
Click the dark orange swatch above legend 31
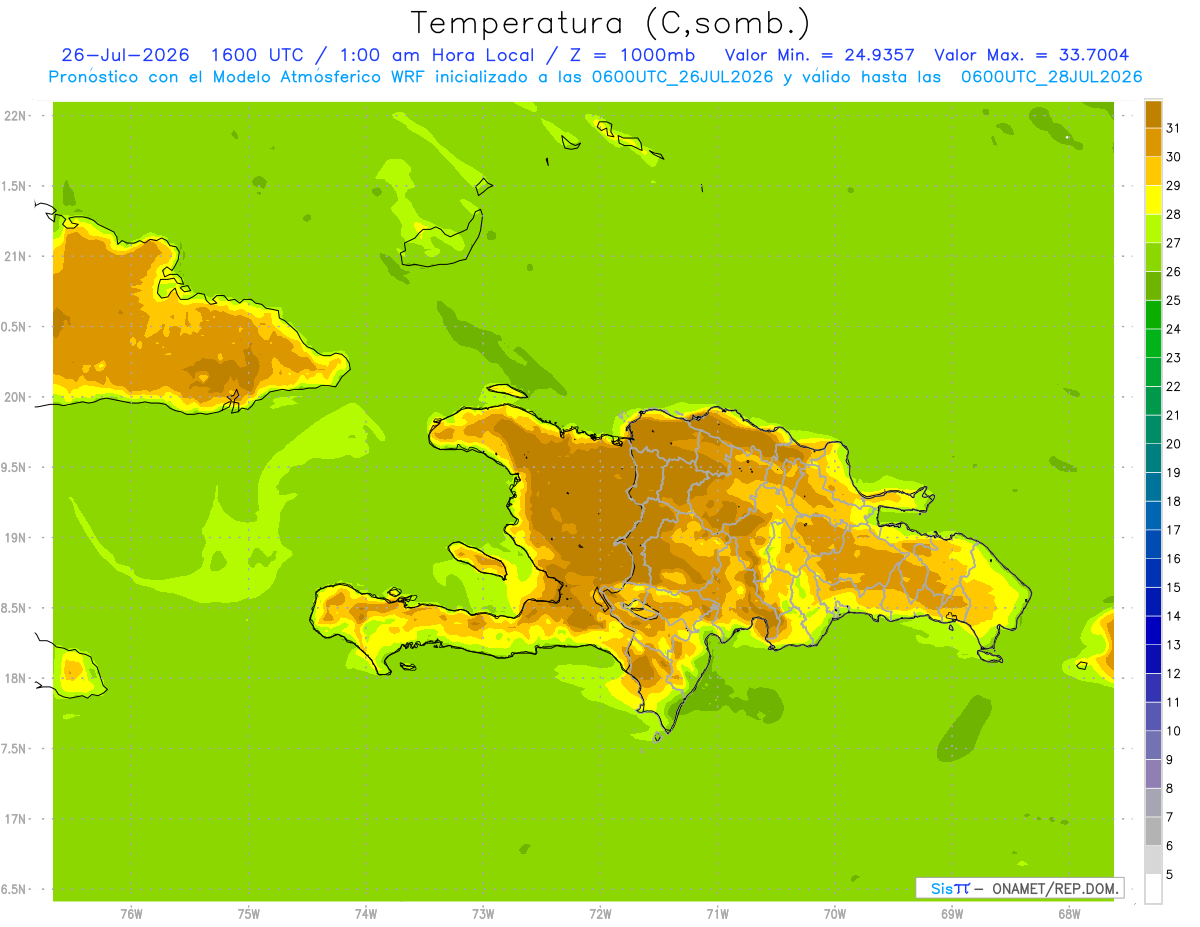pos(1153,114)
